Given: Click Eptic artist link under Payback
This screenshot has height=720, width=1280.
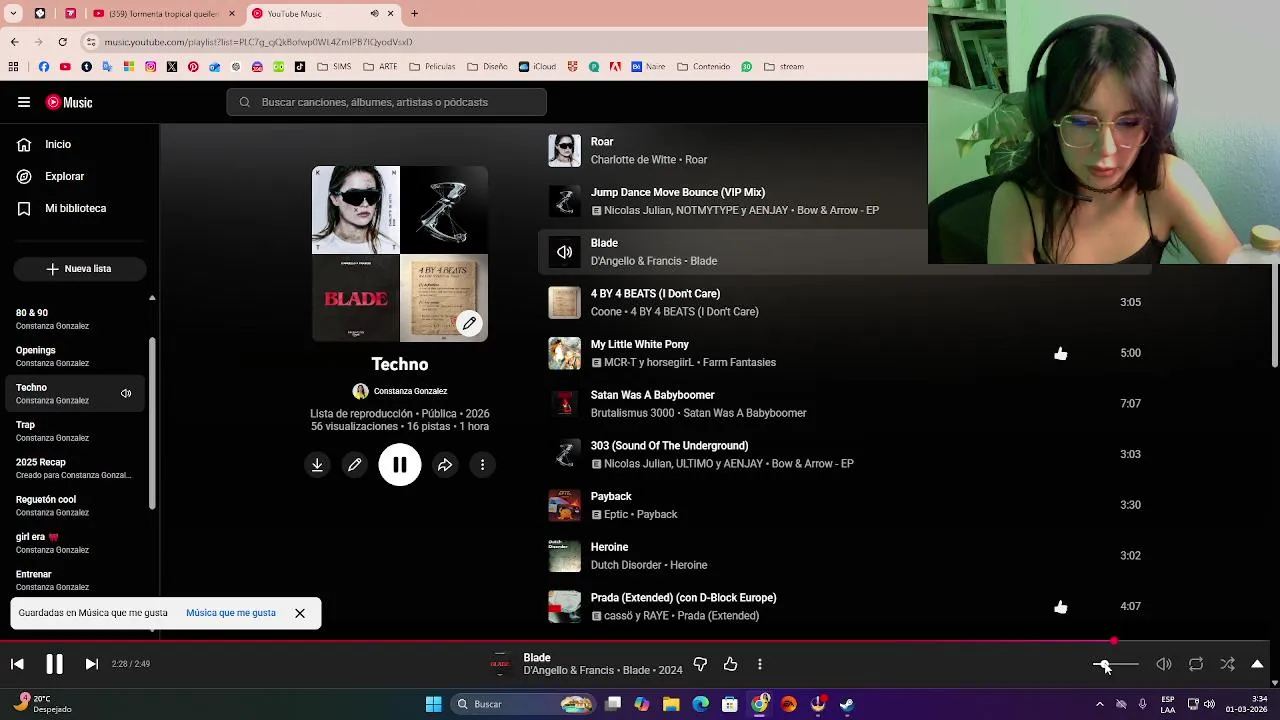Looking at the screenshot, I should pyautogui.click(x=616, y=514).
